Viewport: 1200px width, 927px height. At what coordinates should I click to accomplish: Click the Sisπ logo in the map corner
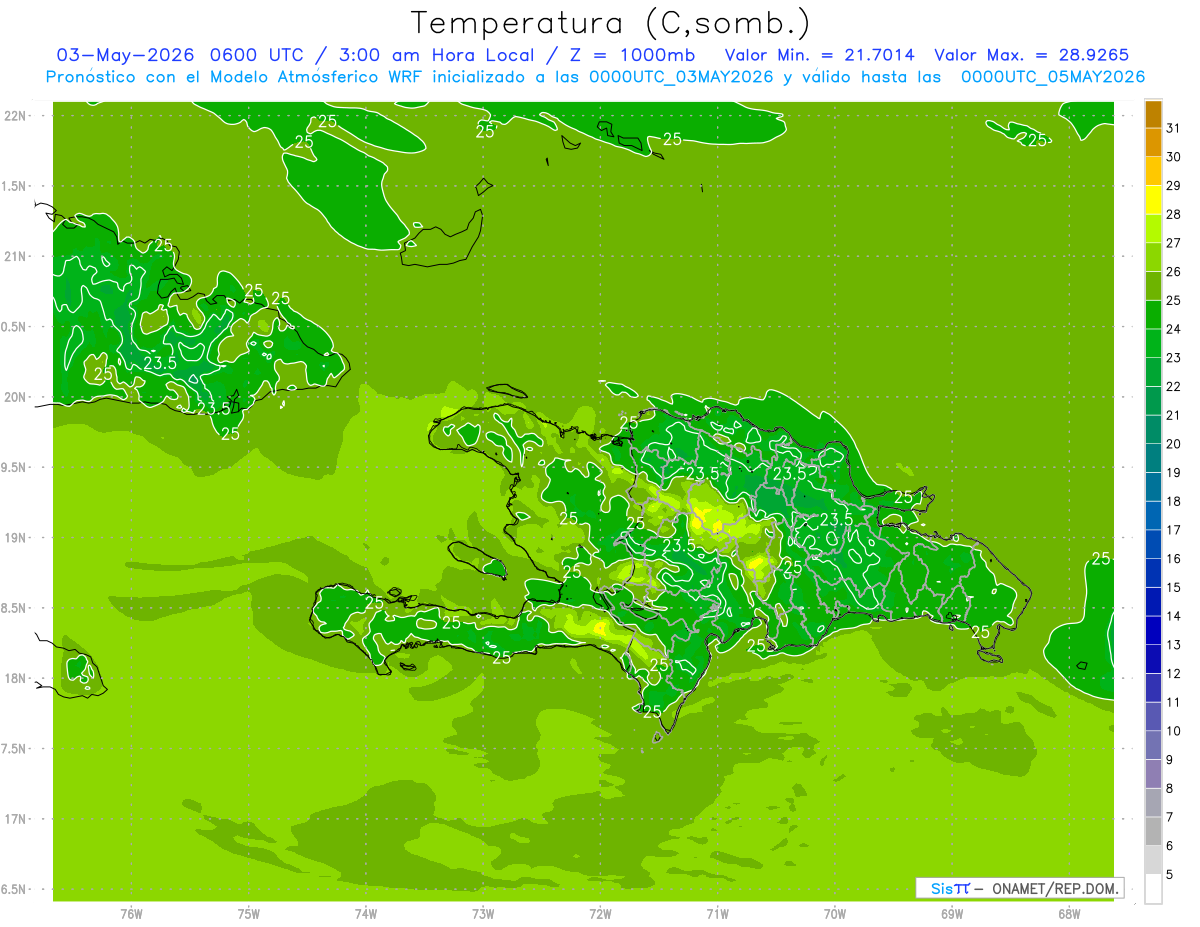pos(949,888)
